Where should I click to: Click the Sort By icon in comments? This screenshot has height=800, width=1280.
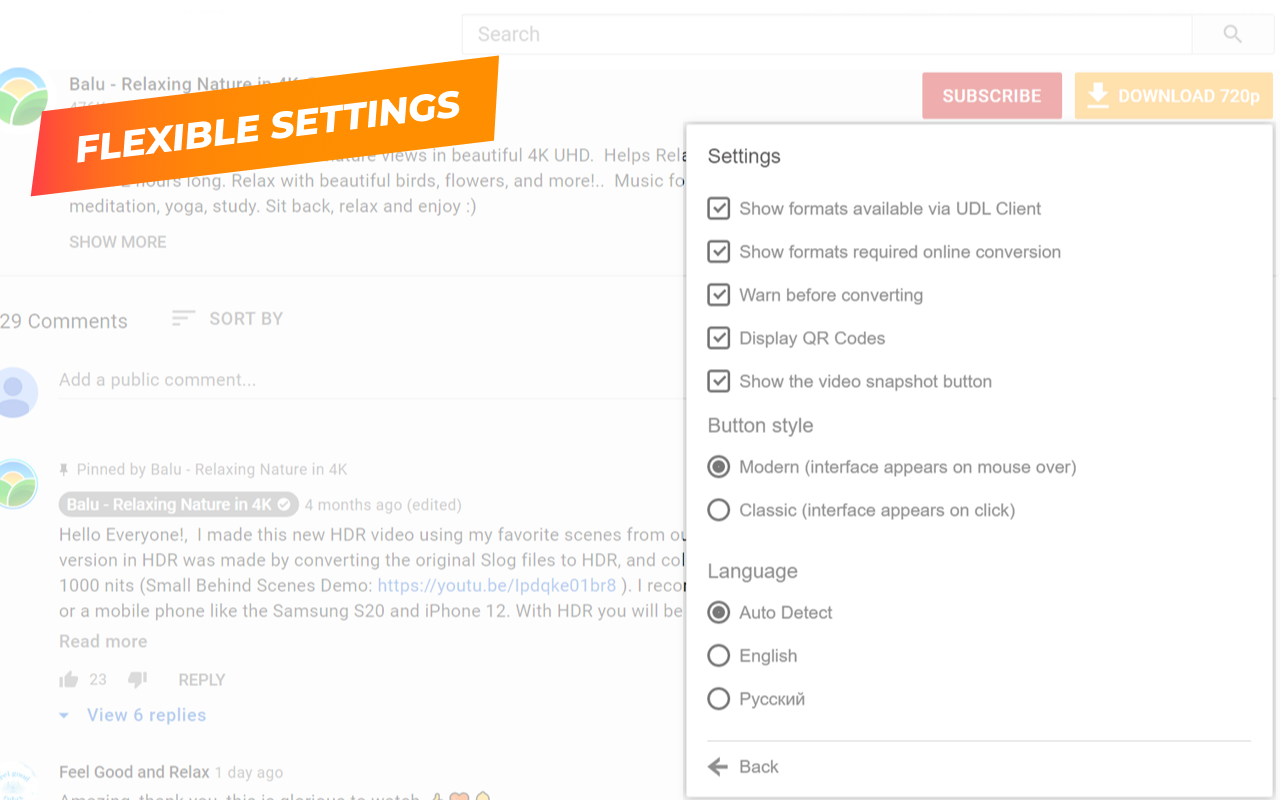(183, 318)
